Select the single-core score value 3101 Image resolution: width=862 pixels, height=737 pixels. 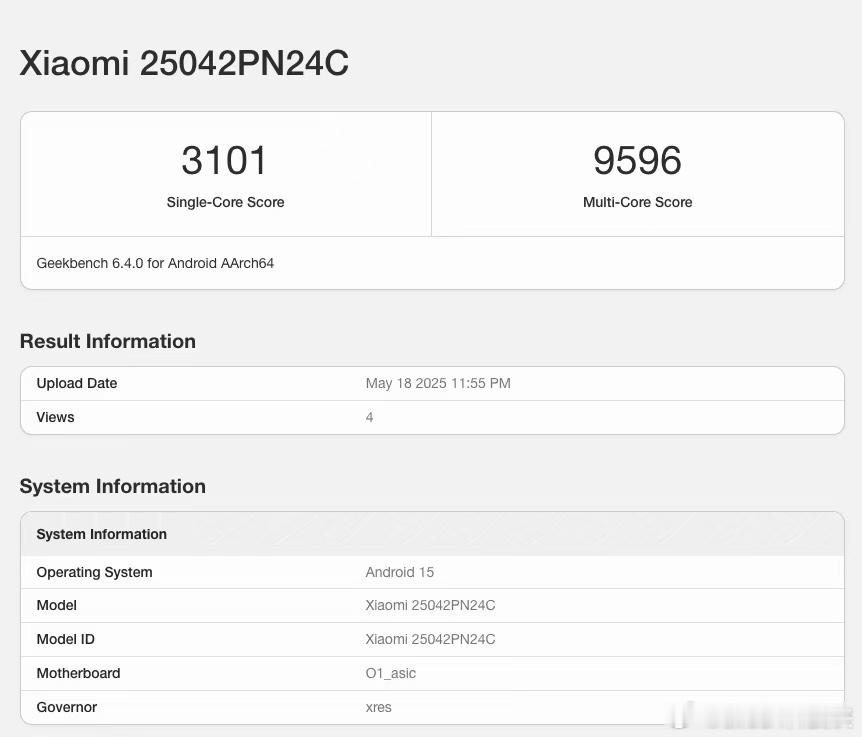click(x=224, y=160)
